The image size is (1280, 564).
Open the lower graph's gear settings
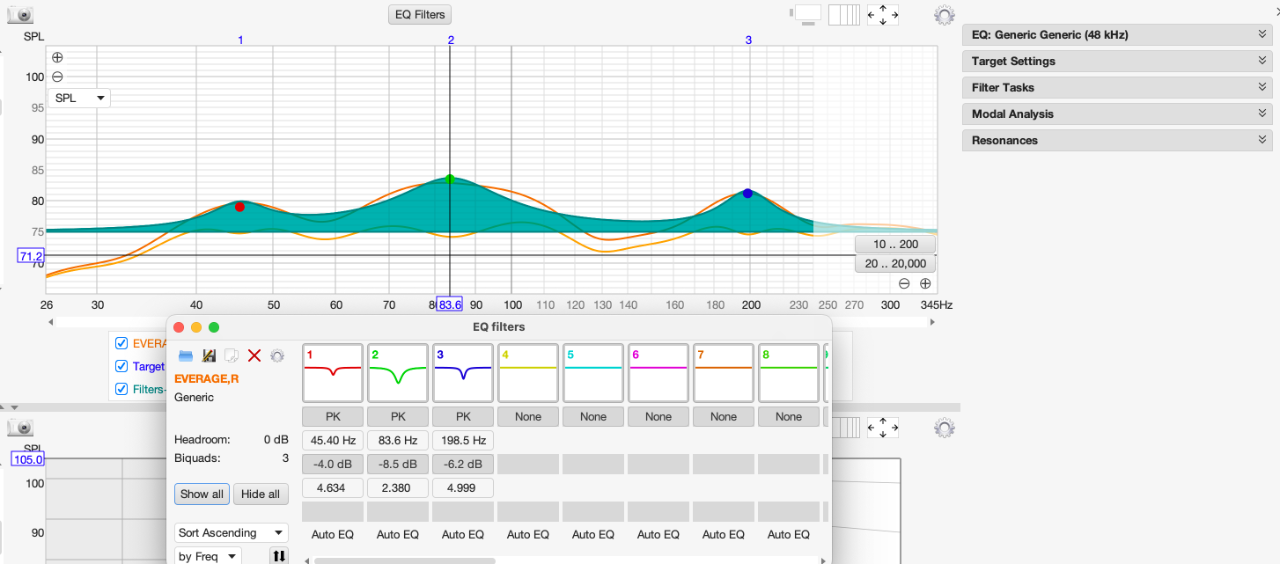click(944, 428)
